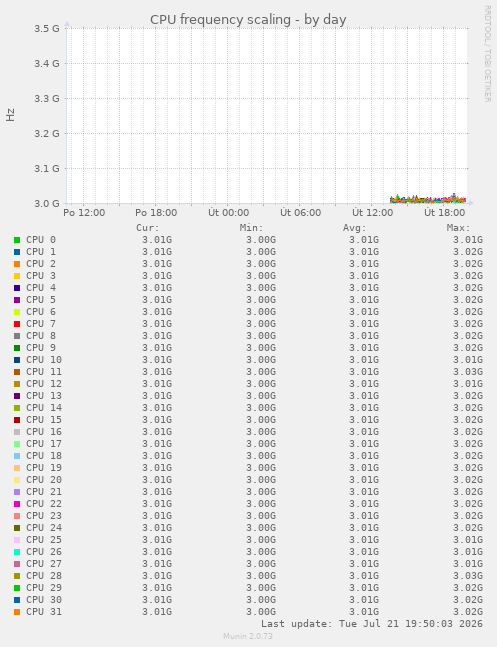Viewport: 497px width, 647px height.
Task: Click the 'CPU 19' legend label
Action: (44, 468)
